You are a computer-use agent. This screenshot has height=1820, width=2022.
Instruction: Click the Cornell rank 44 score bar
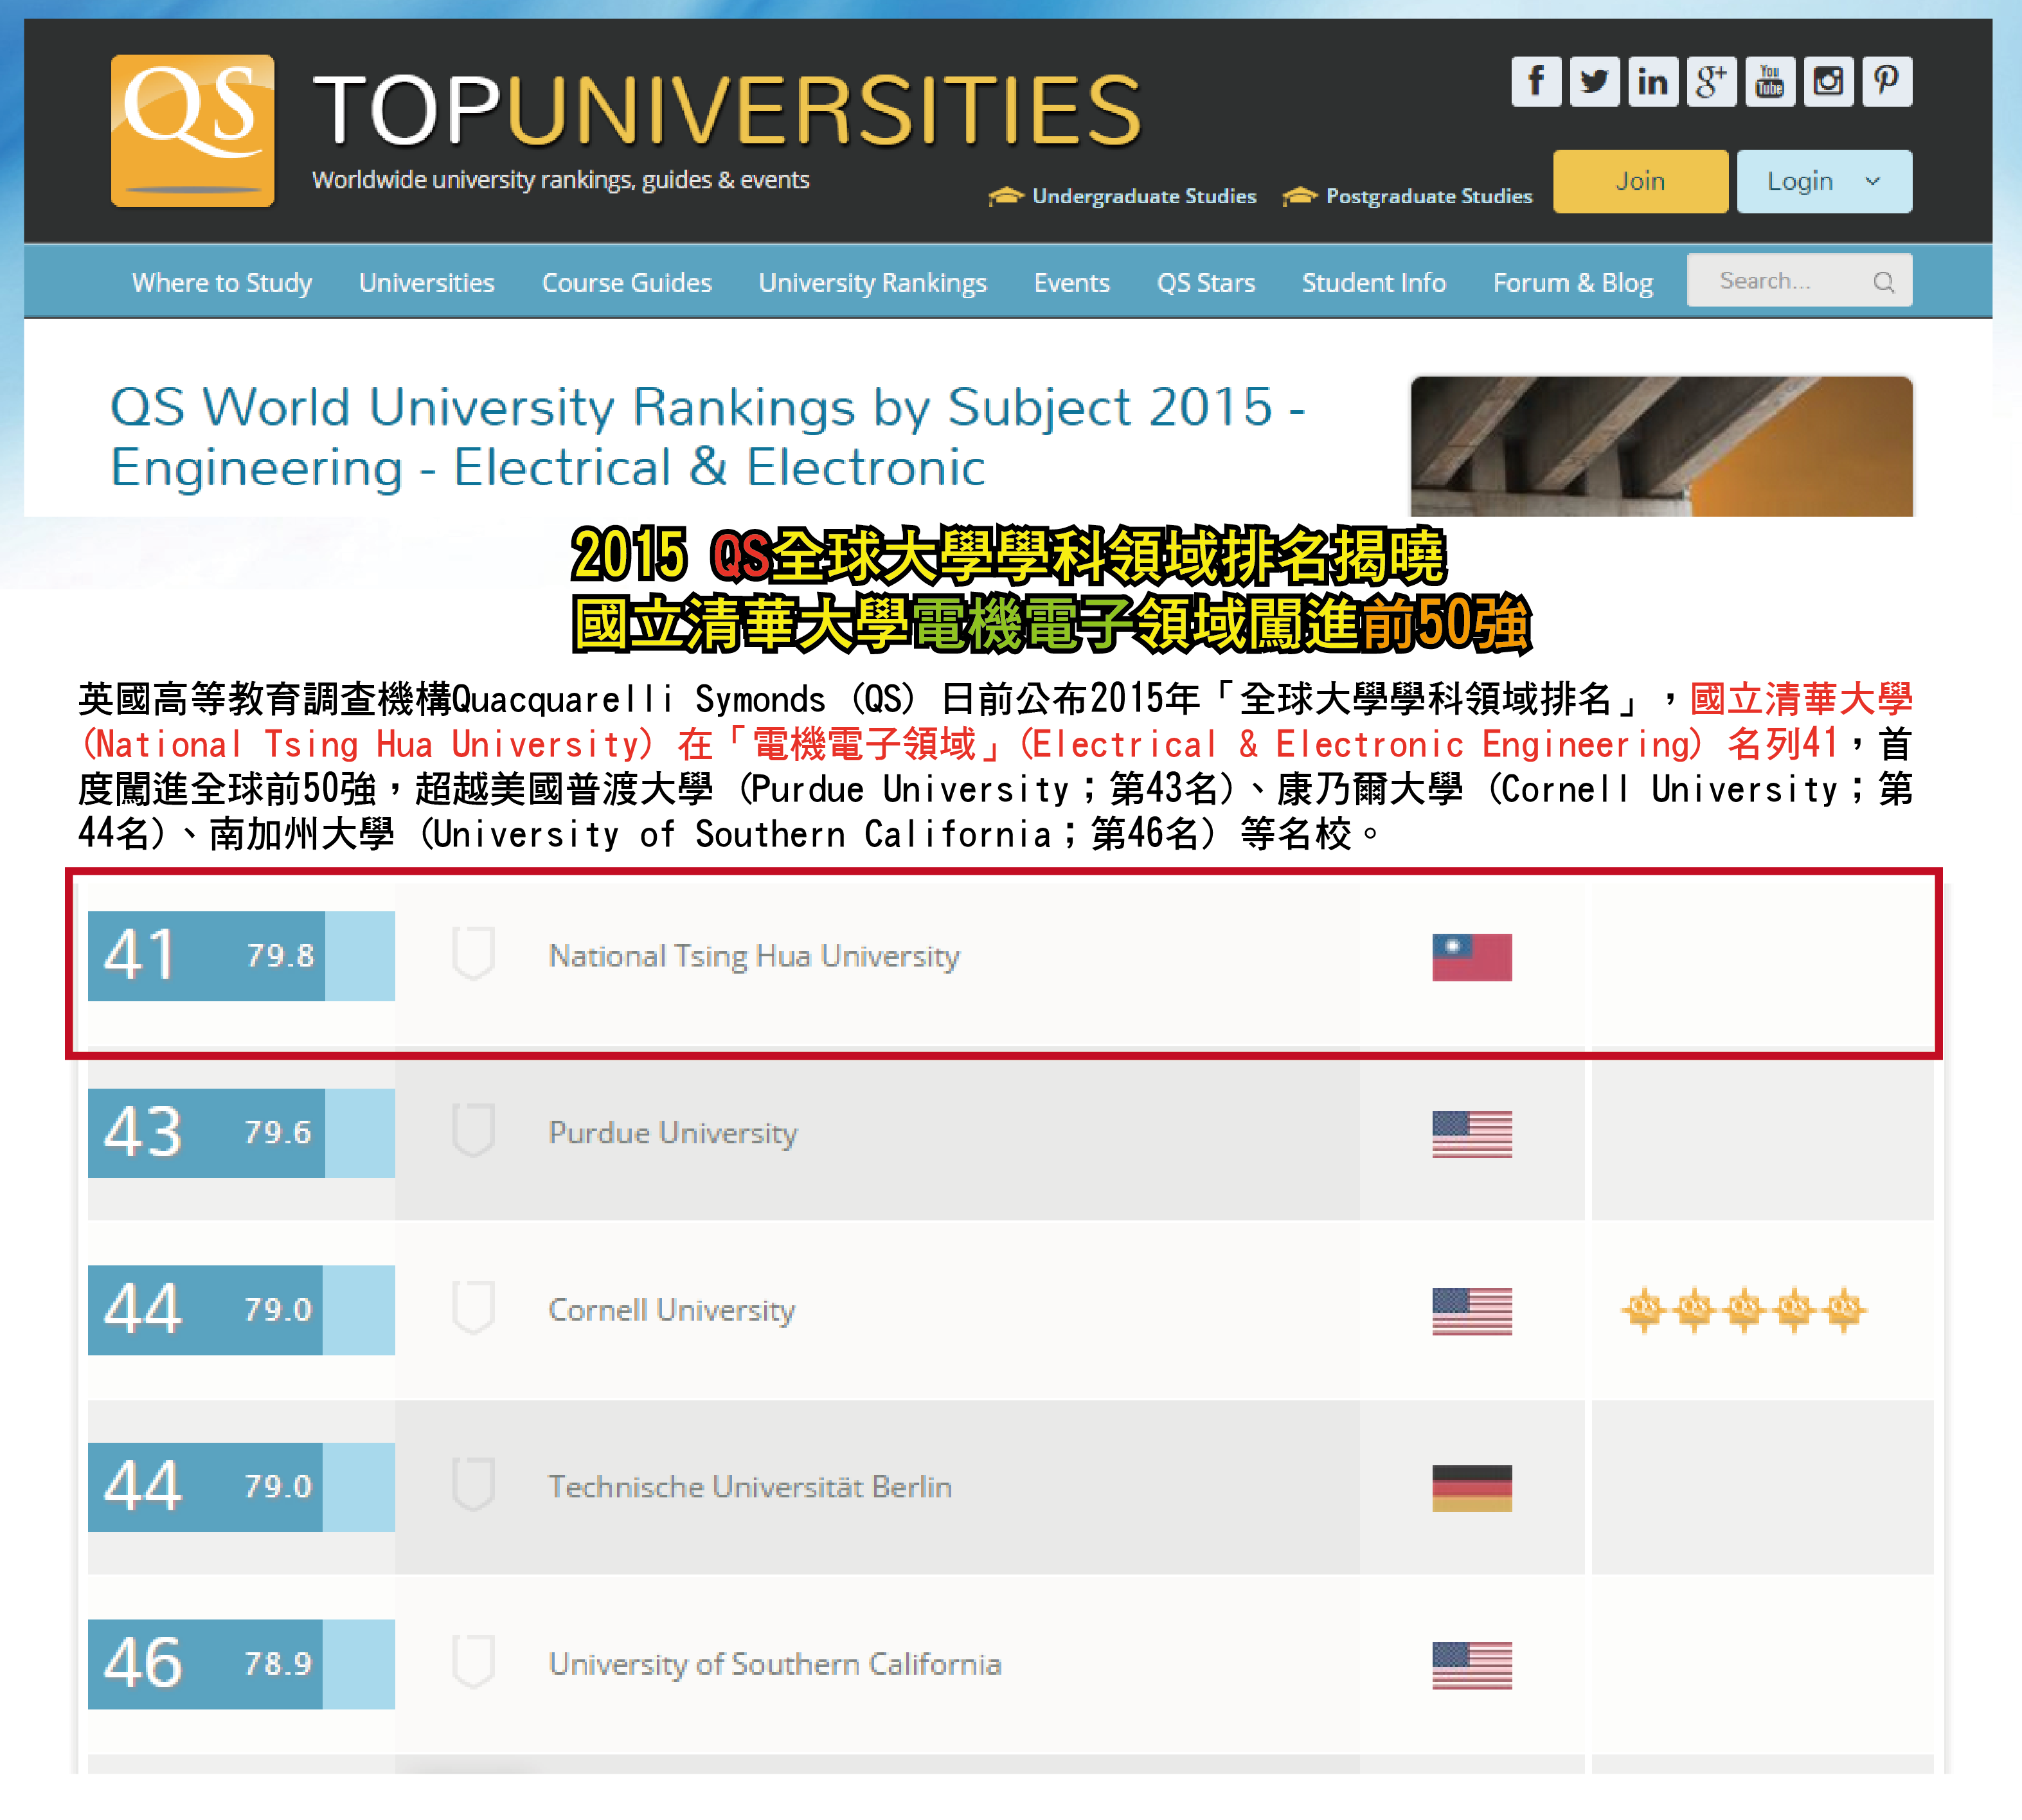pos(241,1310)
